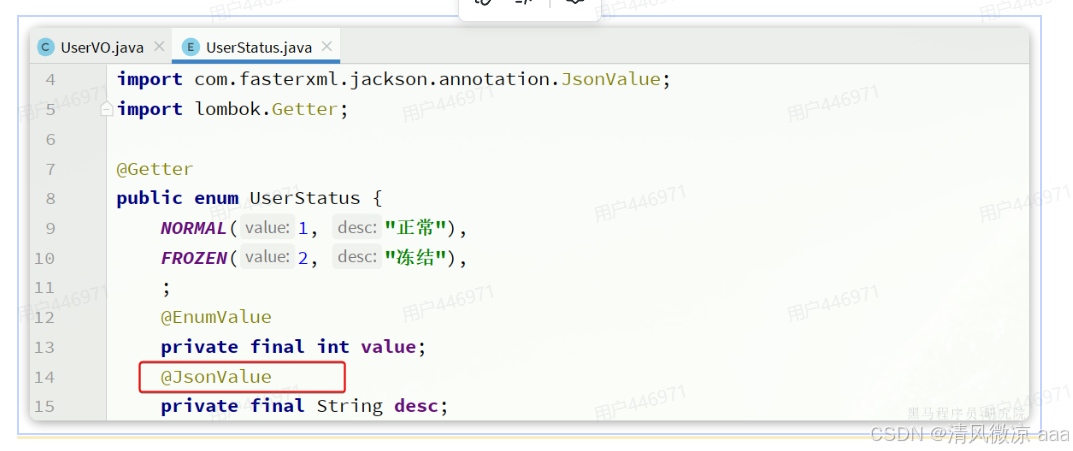
Task: Close the UserVO.java tab
Action: (159, 47)
